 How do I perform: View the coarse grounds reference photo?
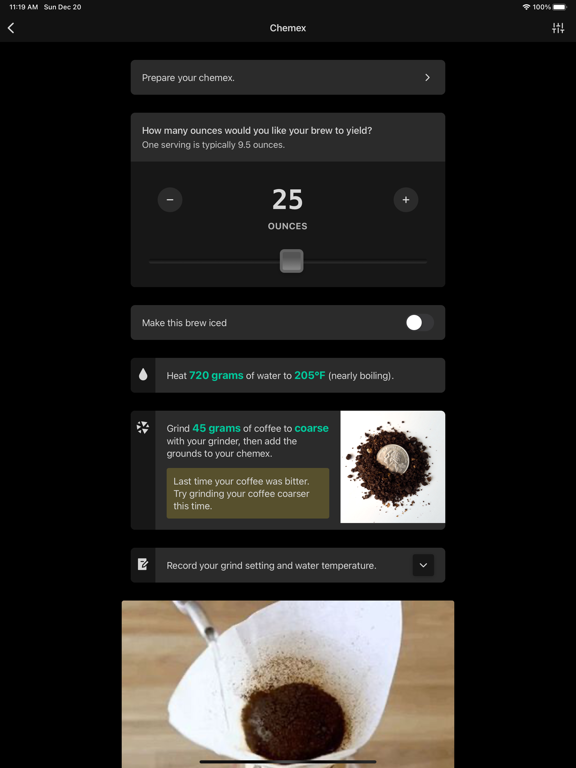[x=393, y=467]
